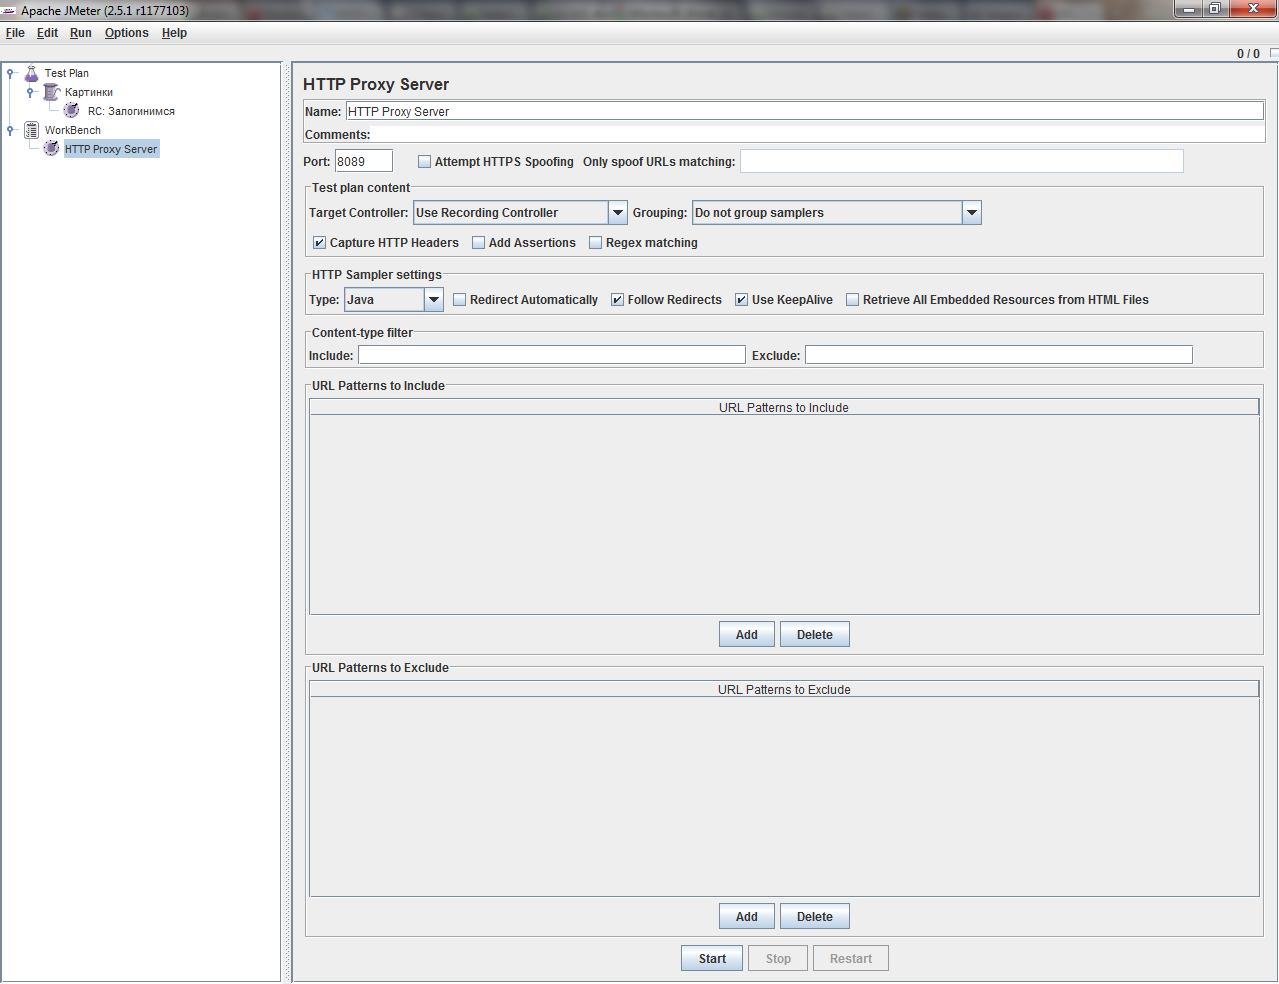Tick the Add Assertions checkbox
The height and width of the screenshot is (984, 1279).
coord(479,243)
